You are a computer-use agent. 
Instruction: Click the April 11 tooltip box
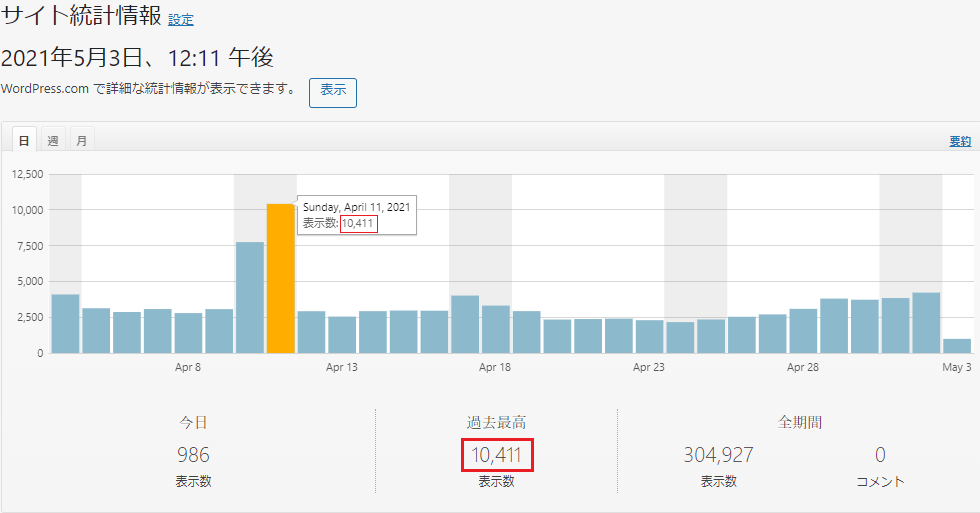click(x=356, y=214)
